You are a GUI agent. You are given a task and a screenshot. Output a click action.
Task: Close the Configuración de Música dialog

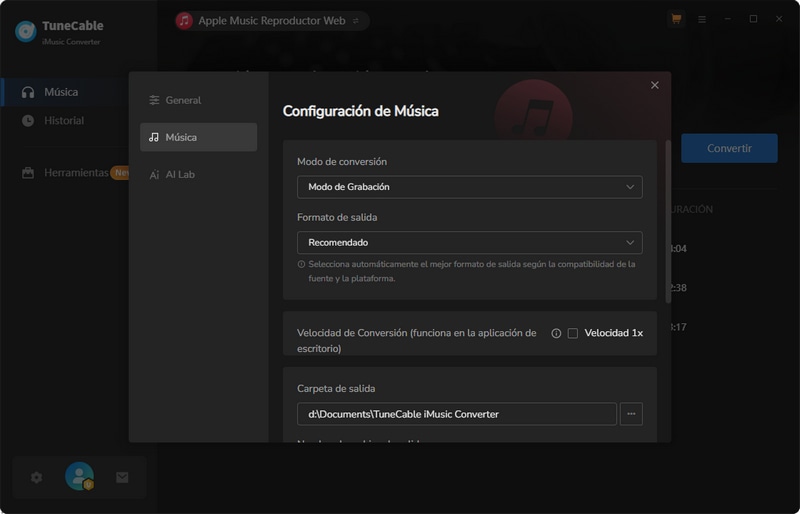[x=655, y=85]
